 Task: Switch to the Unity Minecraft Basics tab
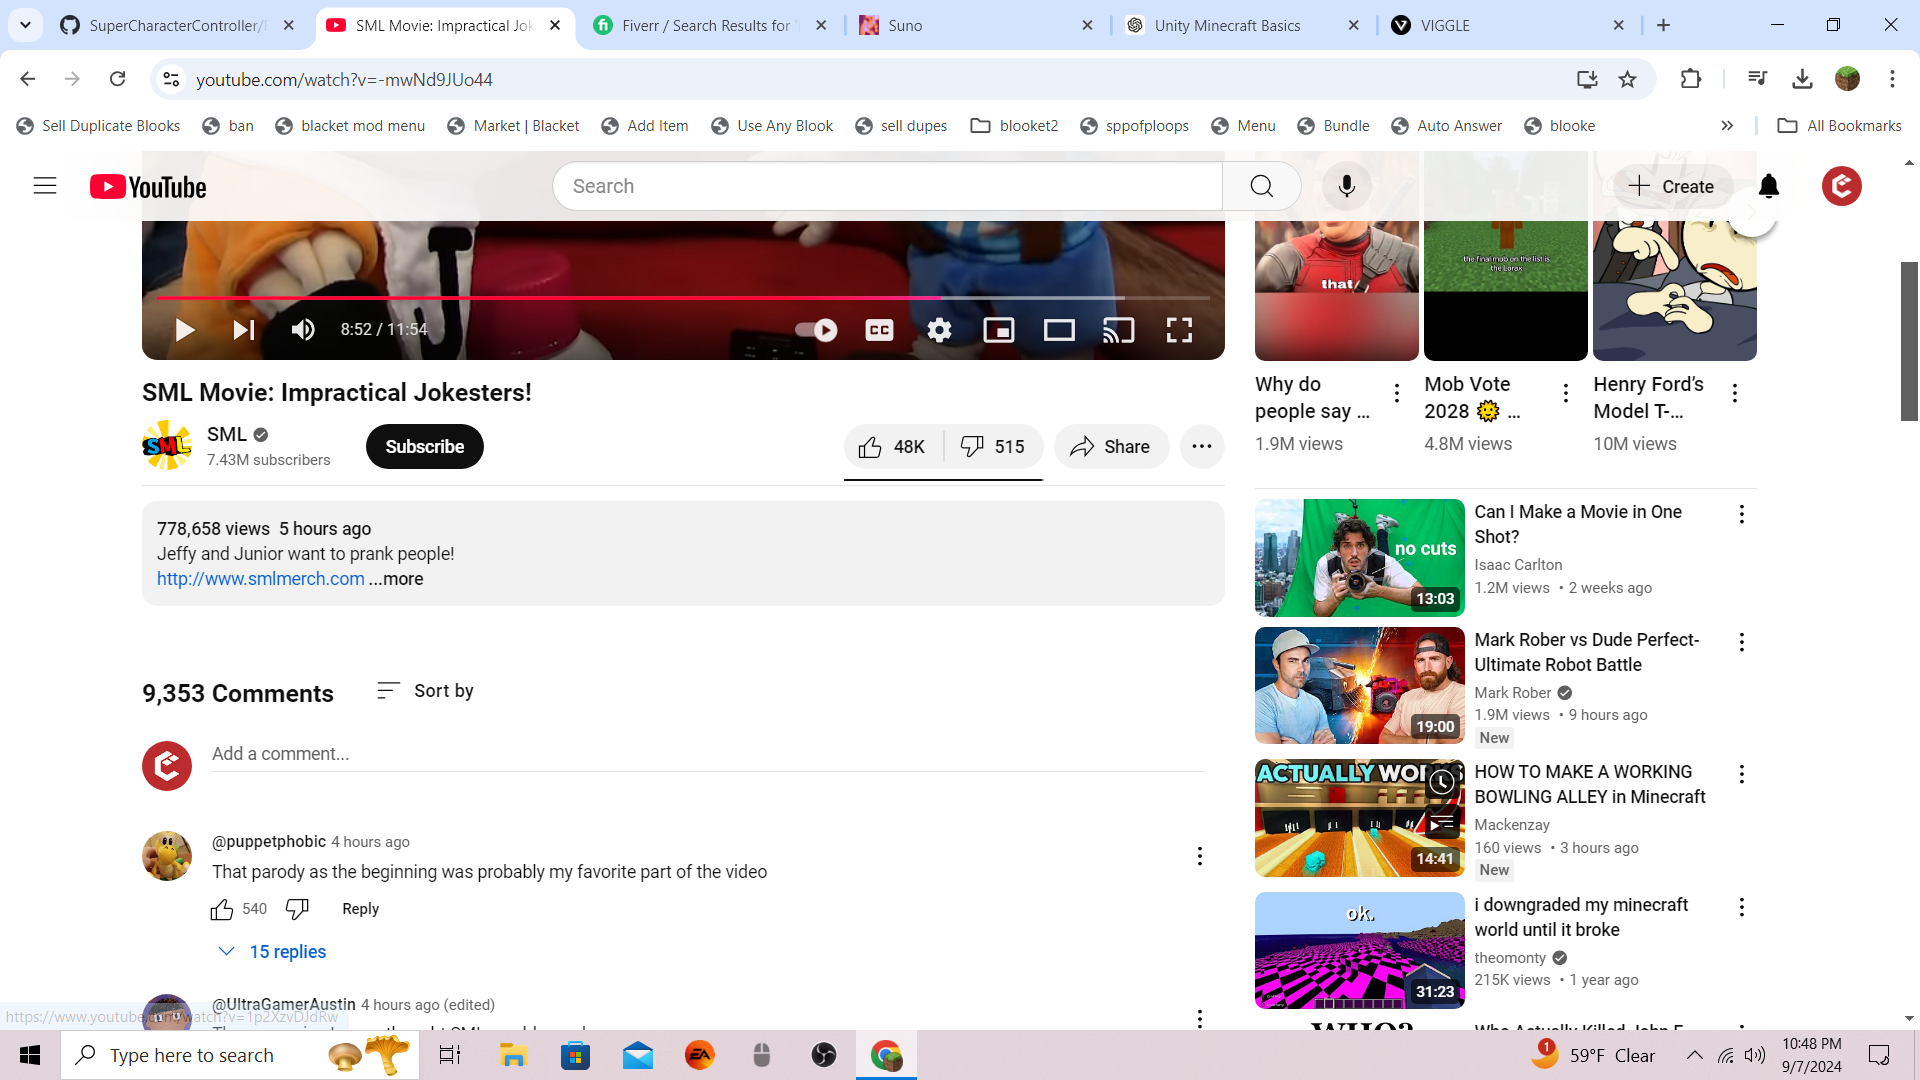click(1227, 26)
